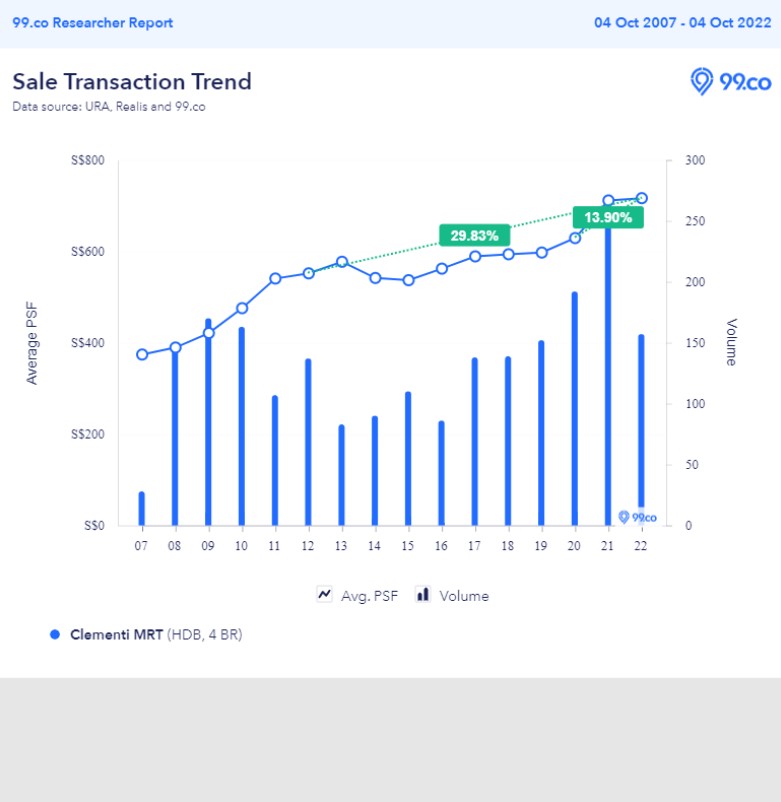
Task: Toggle the Avg. PSF series label
Action: point(369,596)
